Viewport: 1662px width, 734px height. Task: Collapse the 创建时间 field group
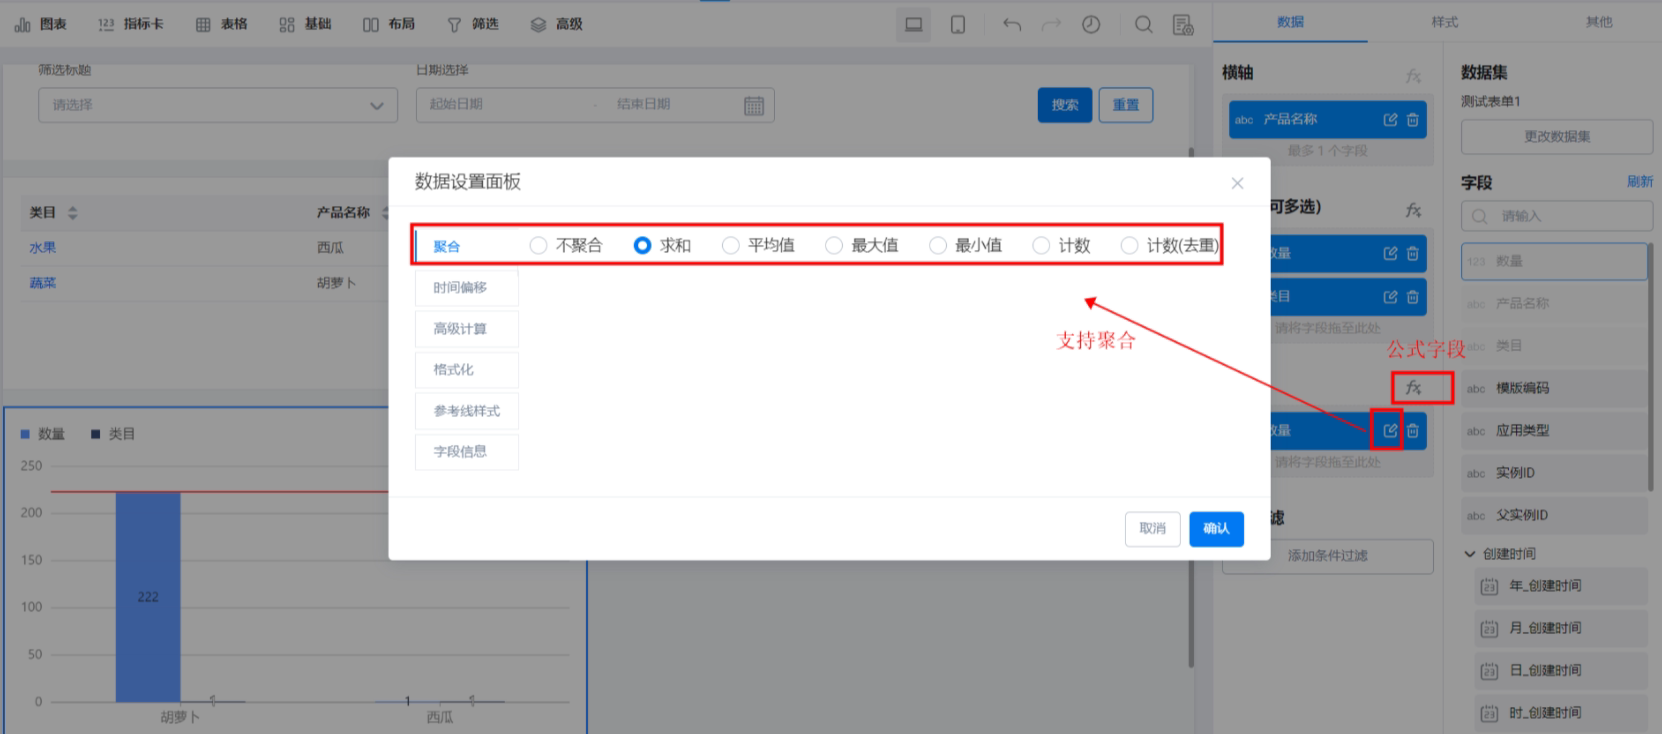click(1470, 553)
